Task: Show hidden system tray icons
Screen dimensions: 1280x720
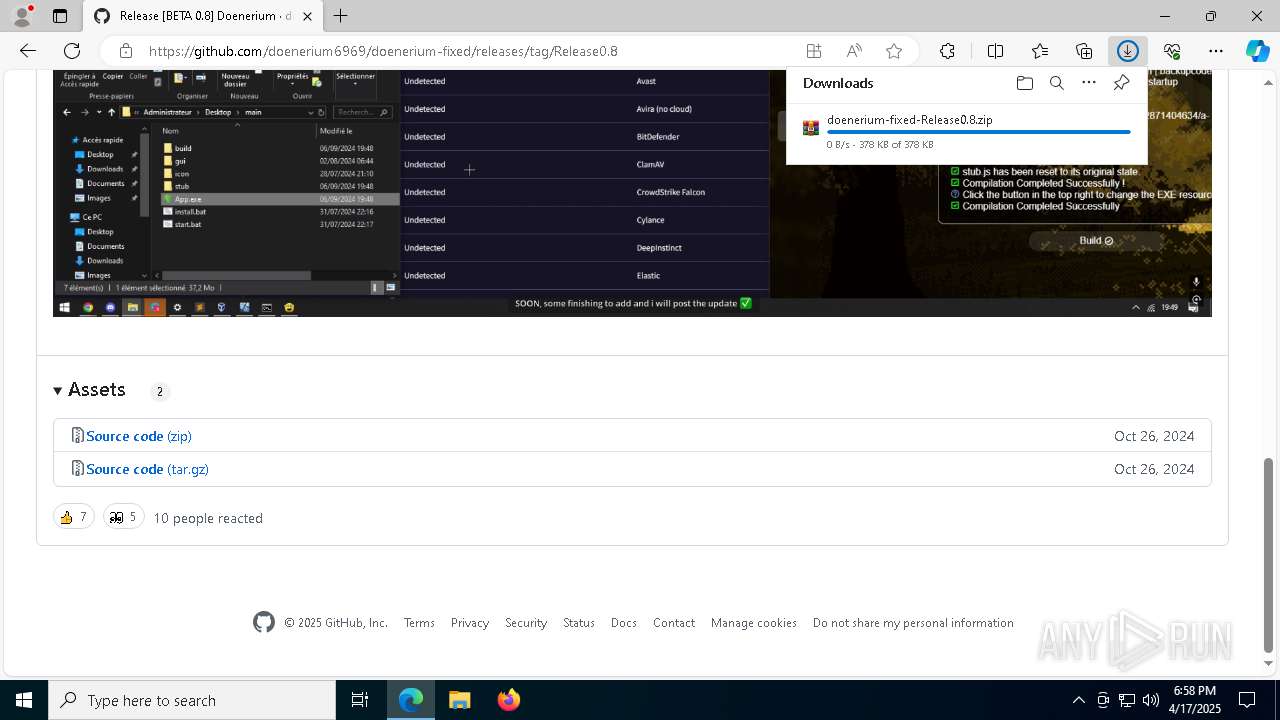Action: tap(1078, 700)
